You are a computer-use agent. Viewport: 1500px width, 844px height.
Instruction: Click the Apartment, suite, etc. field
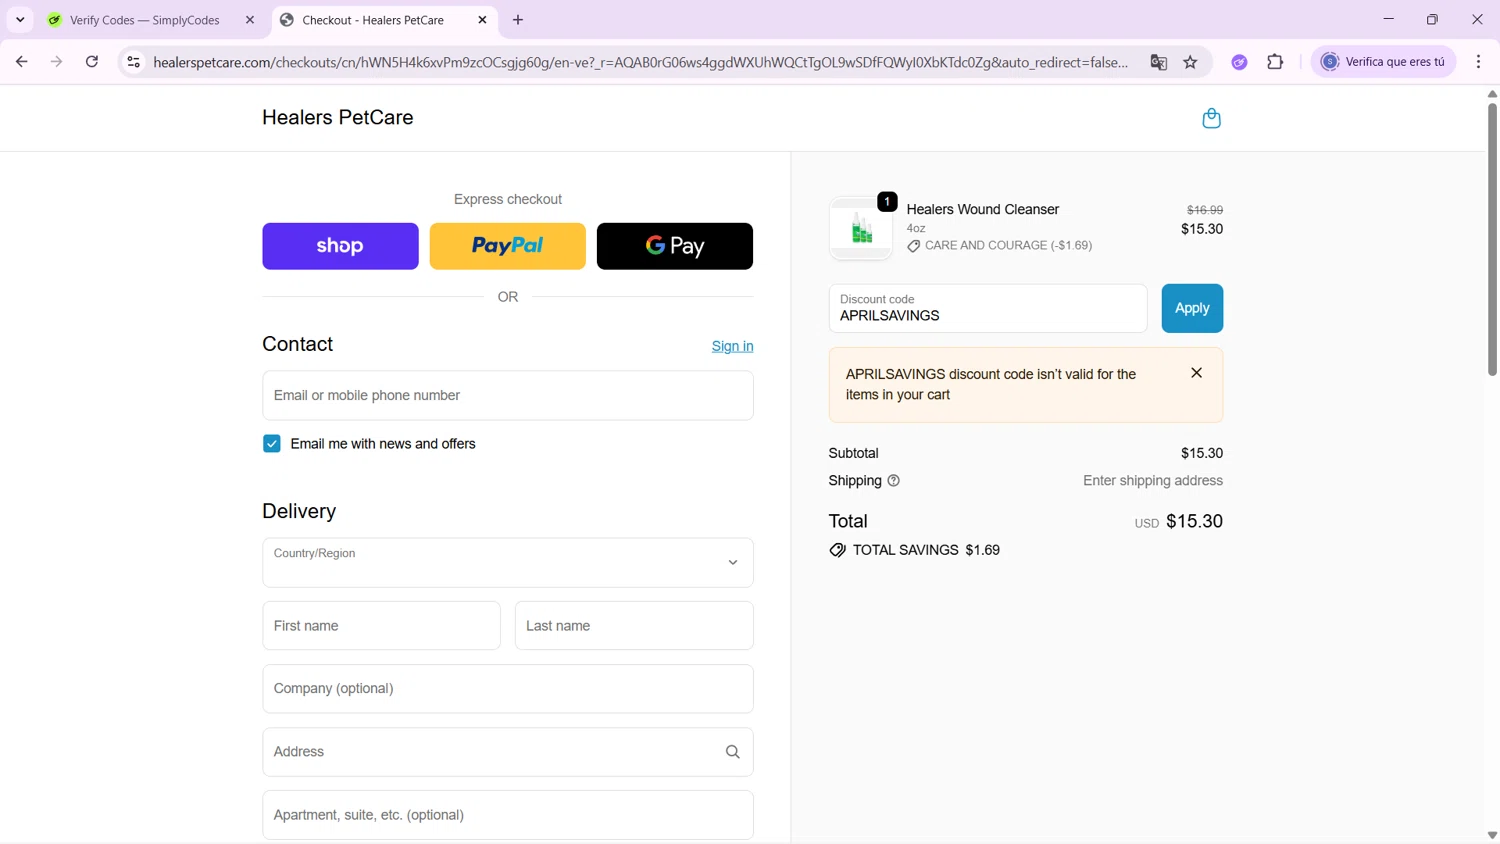(508, 815)
